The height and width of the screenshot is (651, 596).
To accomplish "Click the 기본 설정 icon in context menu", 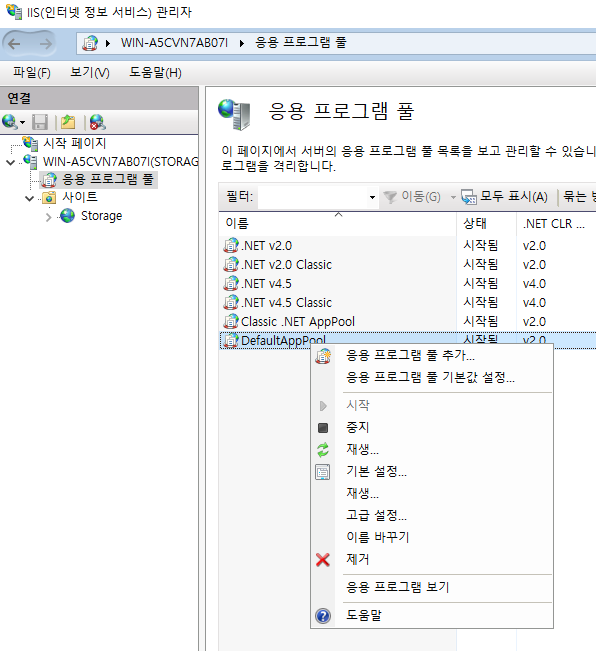I will [x=323, y=472].
